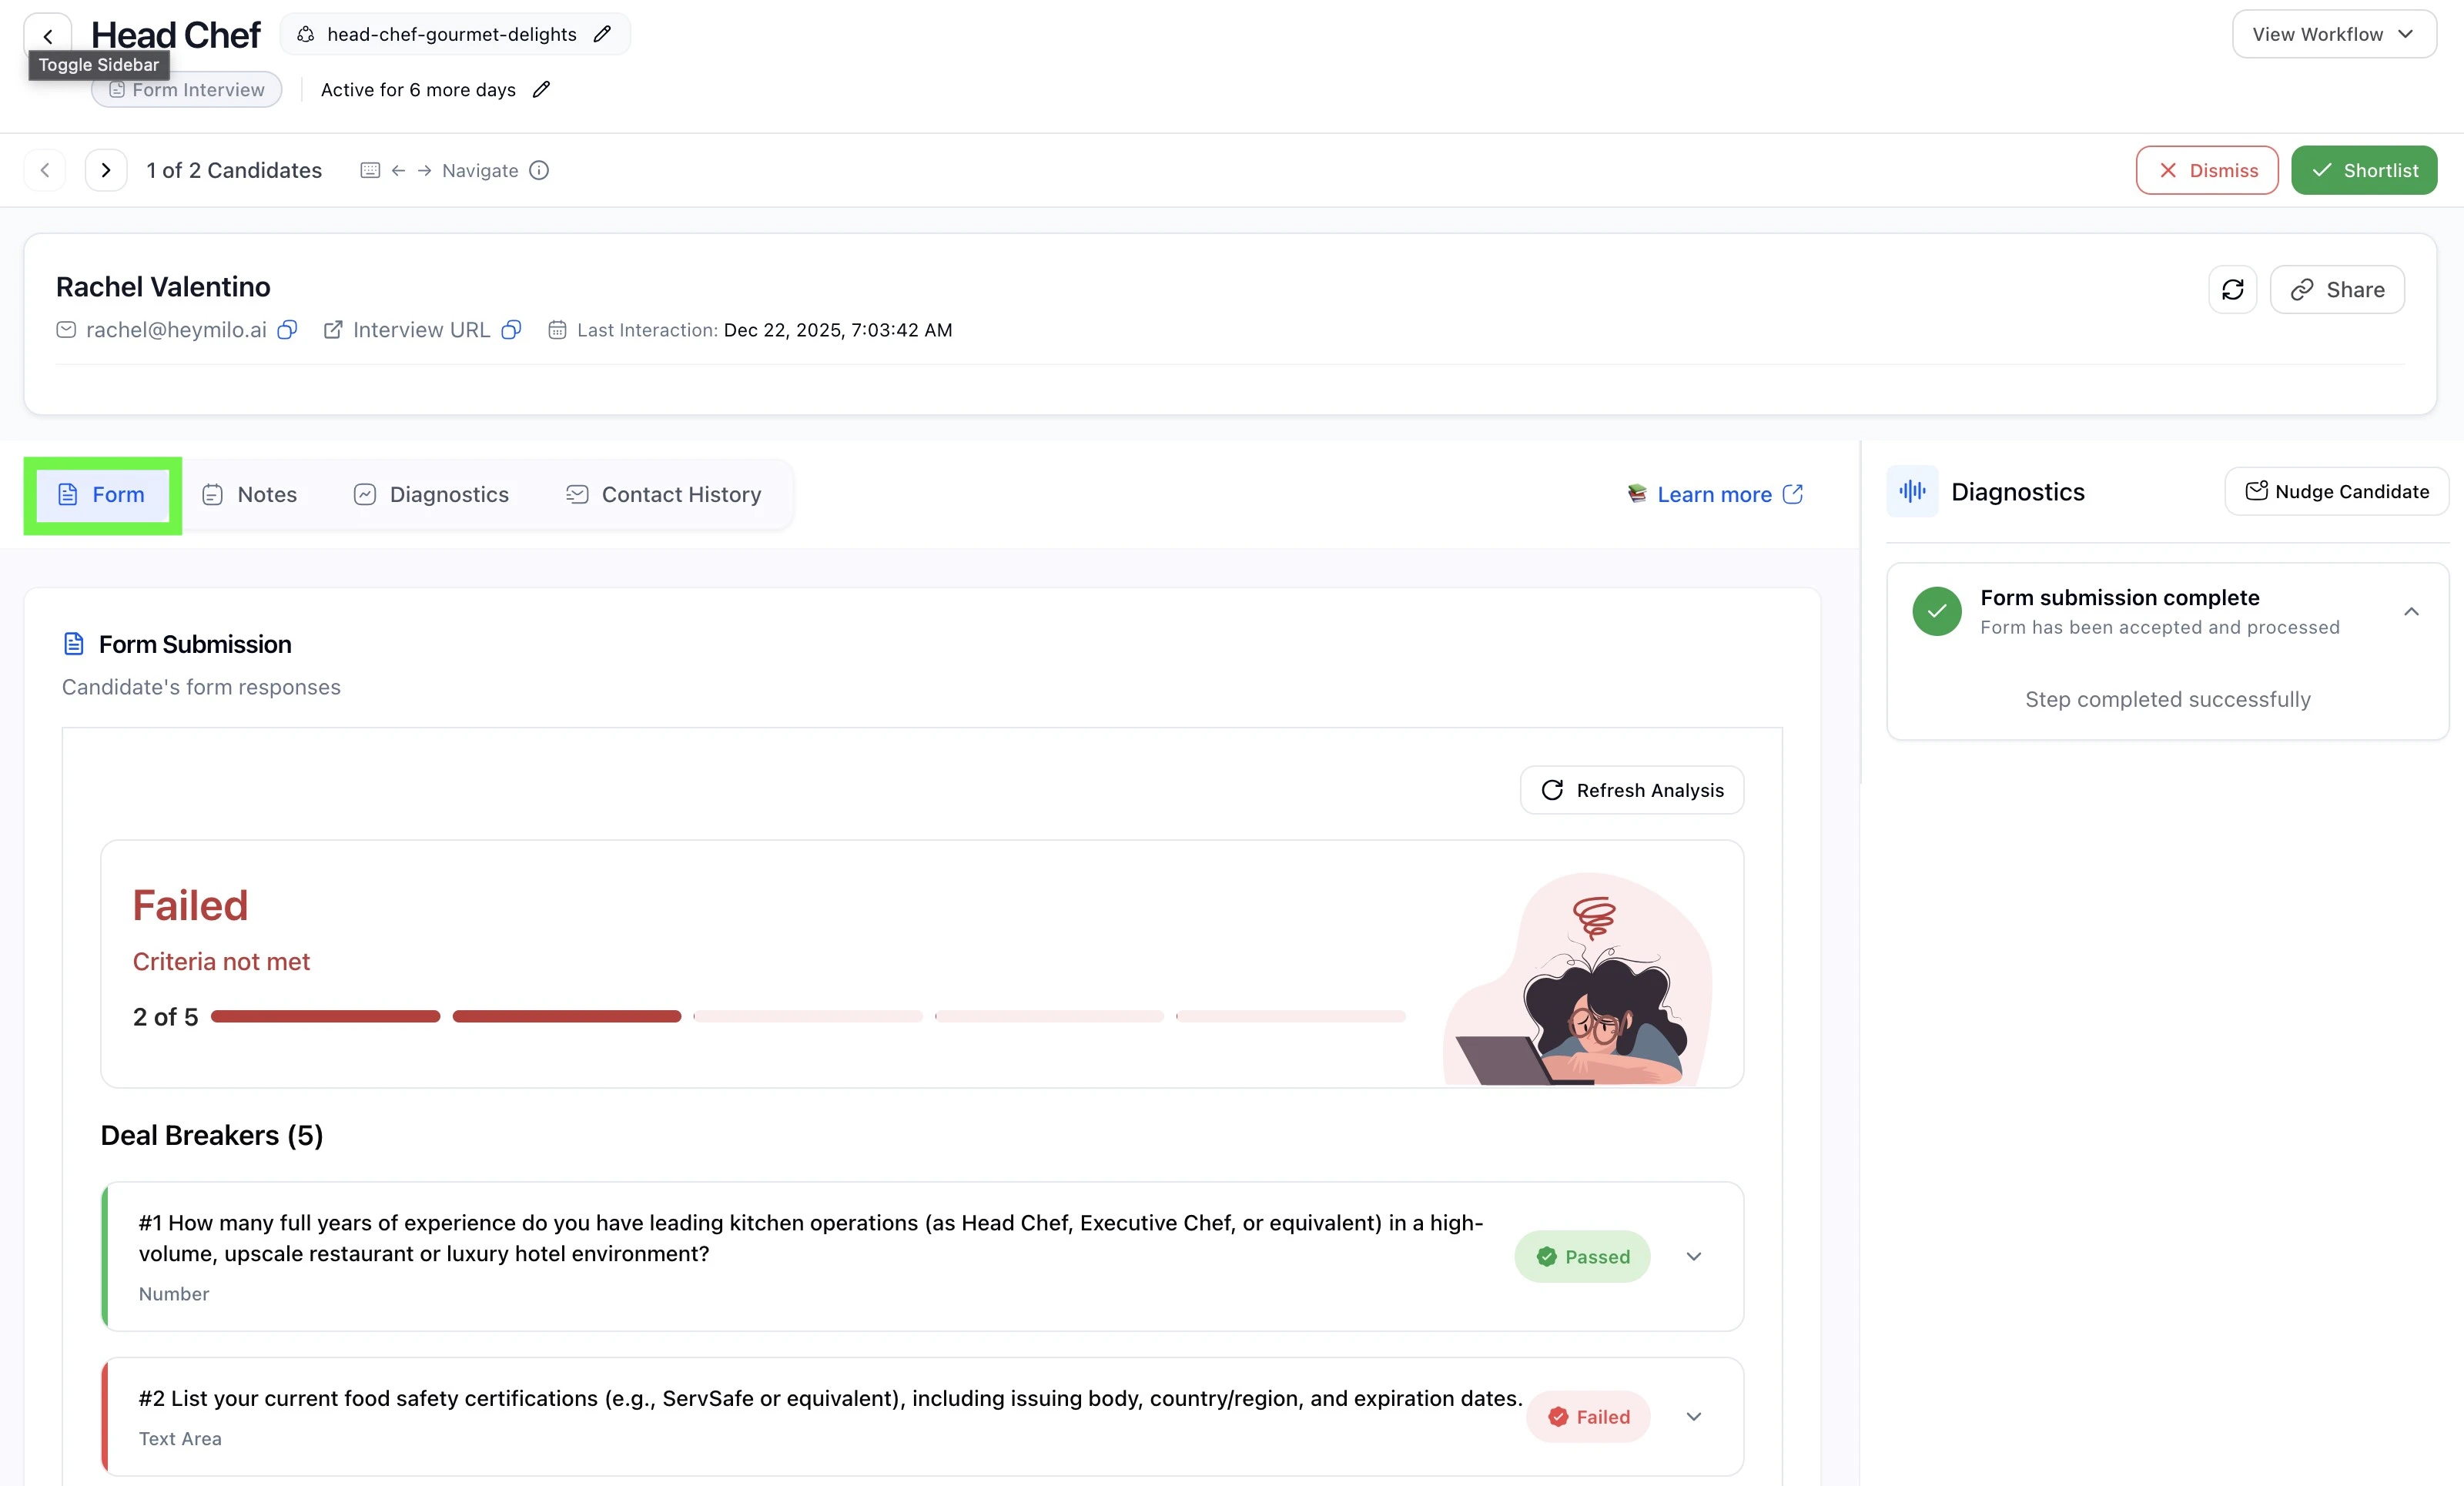Go to next candidate arrow
Viewport: 2464px width, 1486px height.
(106, 171)
